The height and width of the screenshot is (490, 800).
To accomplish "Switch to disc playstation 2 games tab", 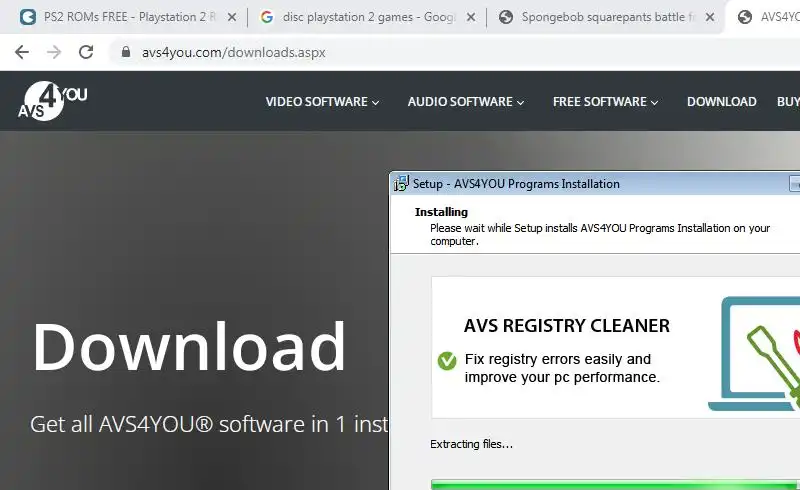I will point(367,17).
